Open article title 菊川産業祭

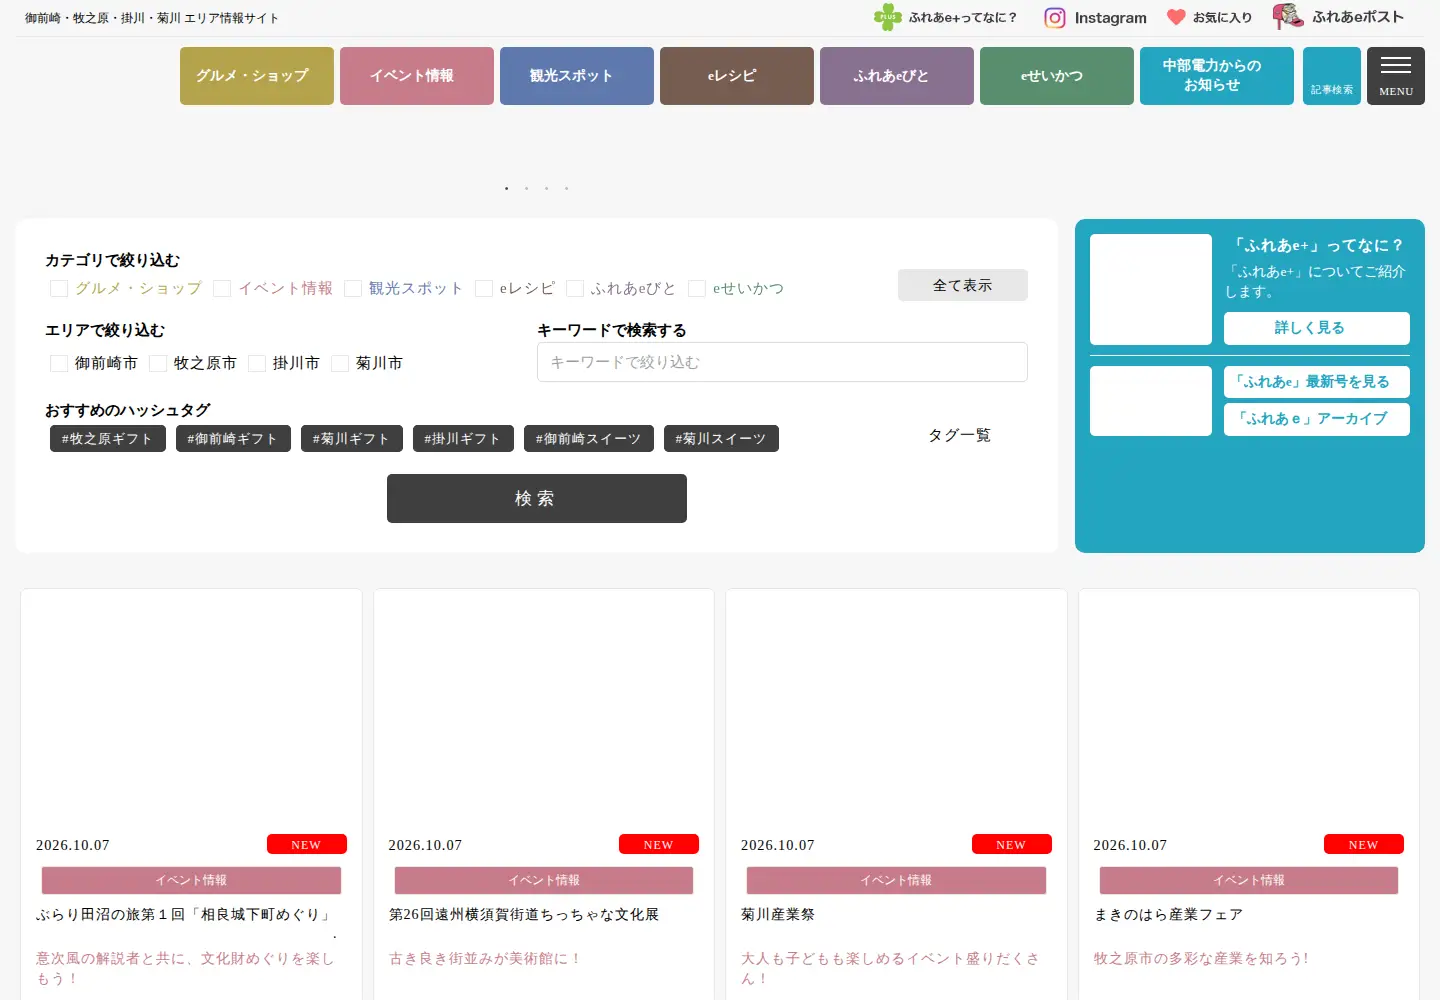coord(778,915)
